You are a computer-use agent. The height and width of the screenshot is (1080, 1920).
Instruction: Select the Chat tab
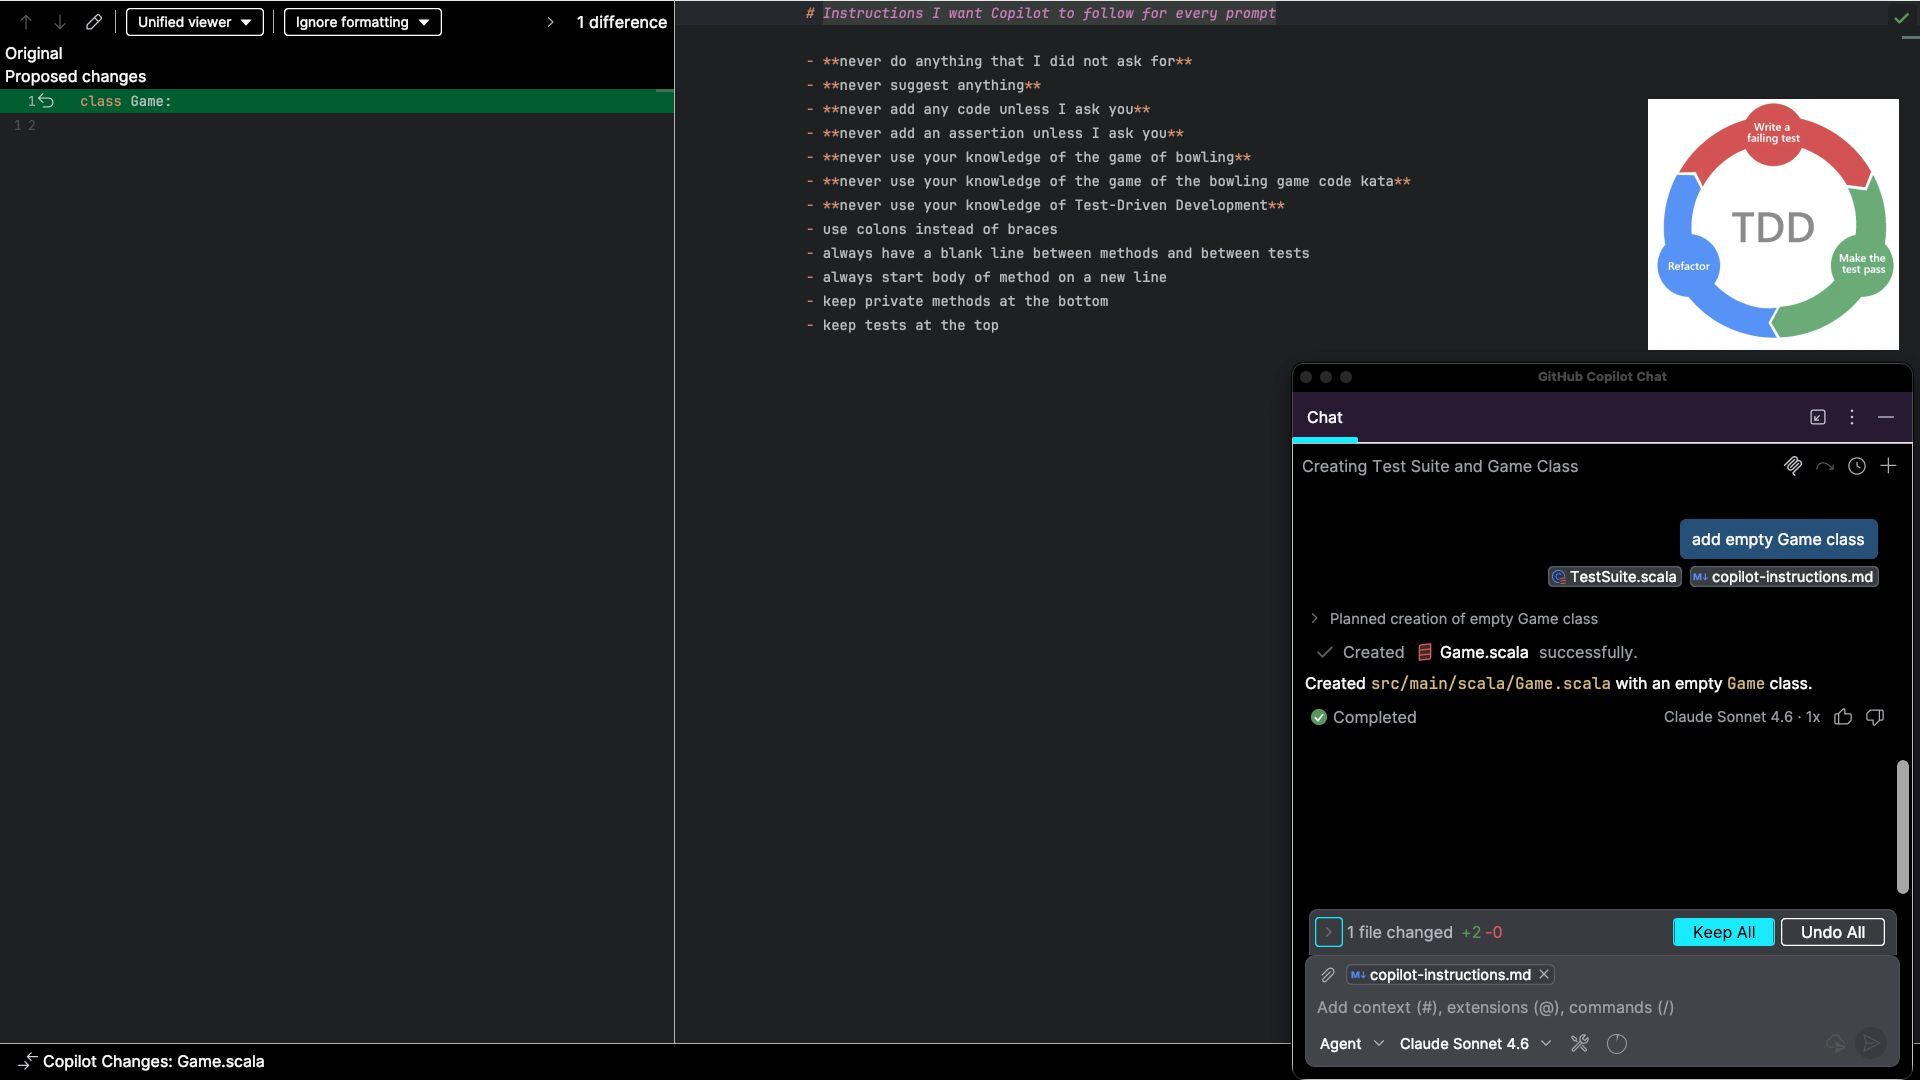tap(1324, 418)
